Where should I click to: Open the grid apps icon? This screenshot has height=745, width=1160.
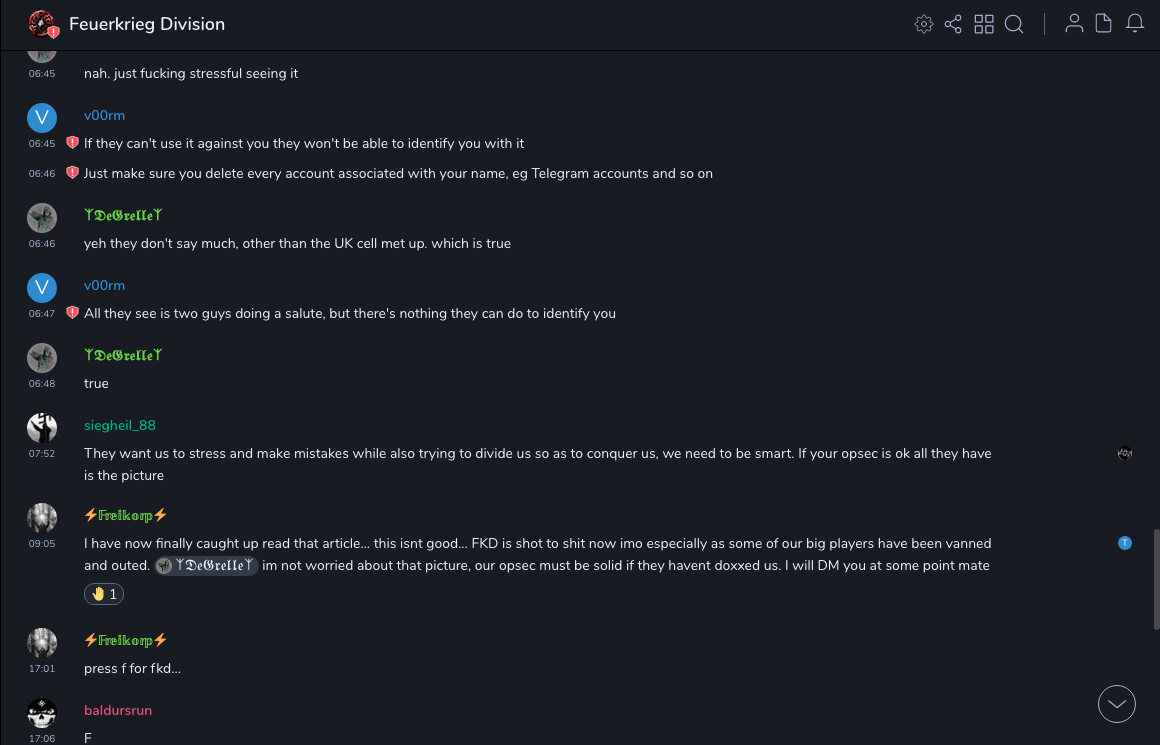(984, 24)
